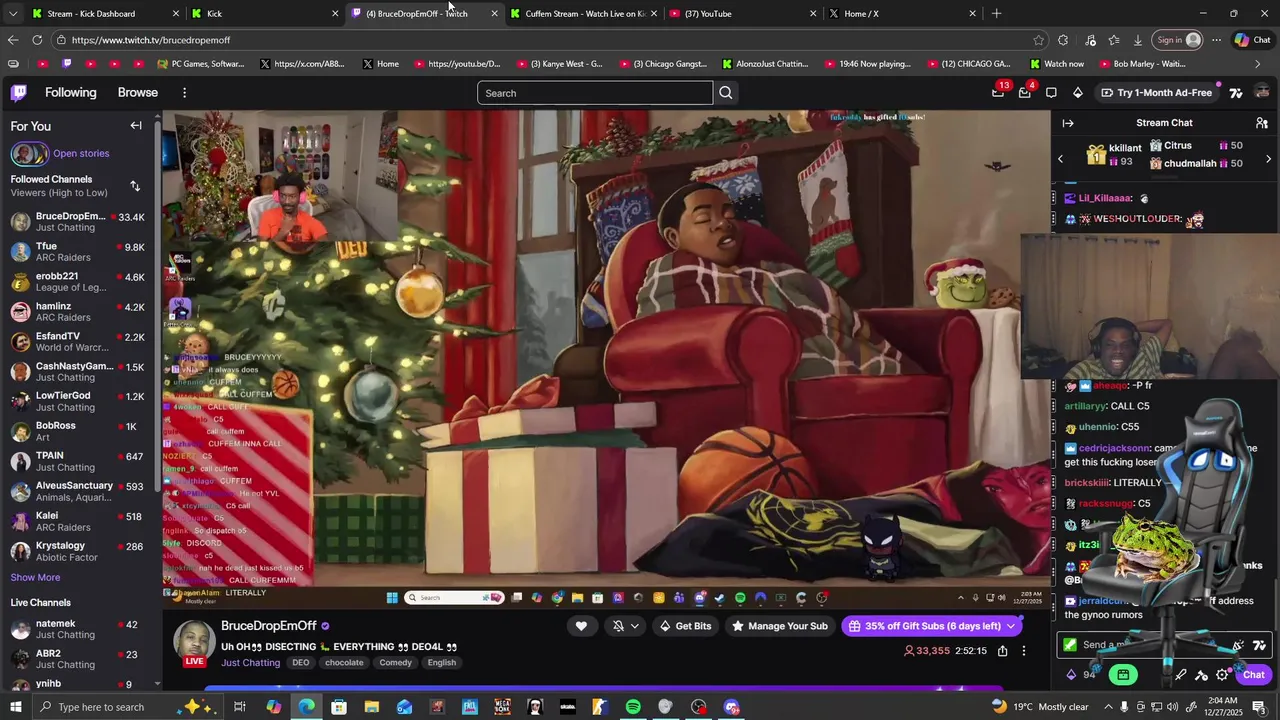
Task: Open the Twitch more options menu next to Browse
Action: (x=184, y=93)
